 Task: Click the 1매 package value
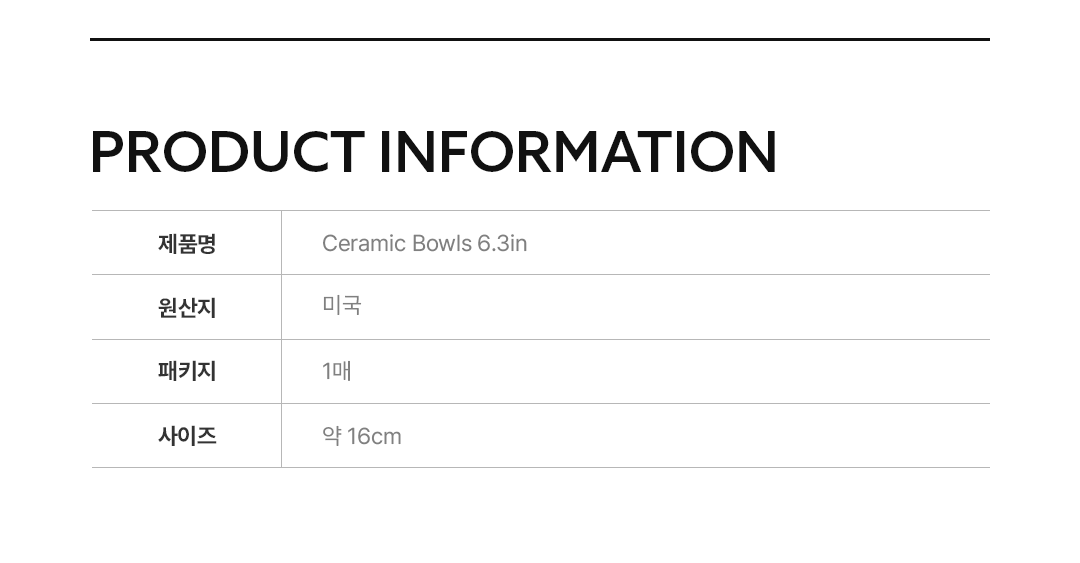coord(336,371)
